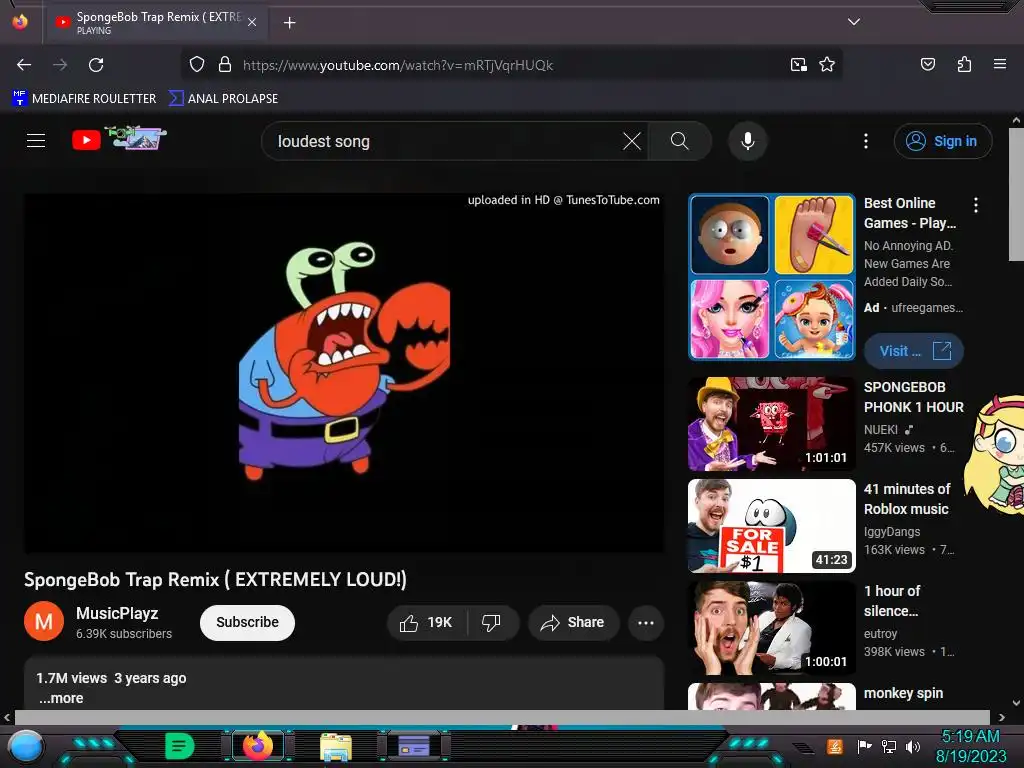Click the IggyDangs channel name
This screenshot has height=768, width=1024.
[891, 532]
